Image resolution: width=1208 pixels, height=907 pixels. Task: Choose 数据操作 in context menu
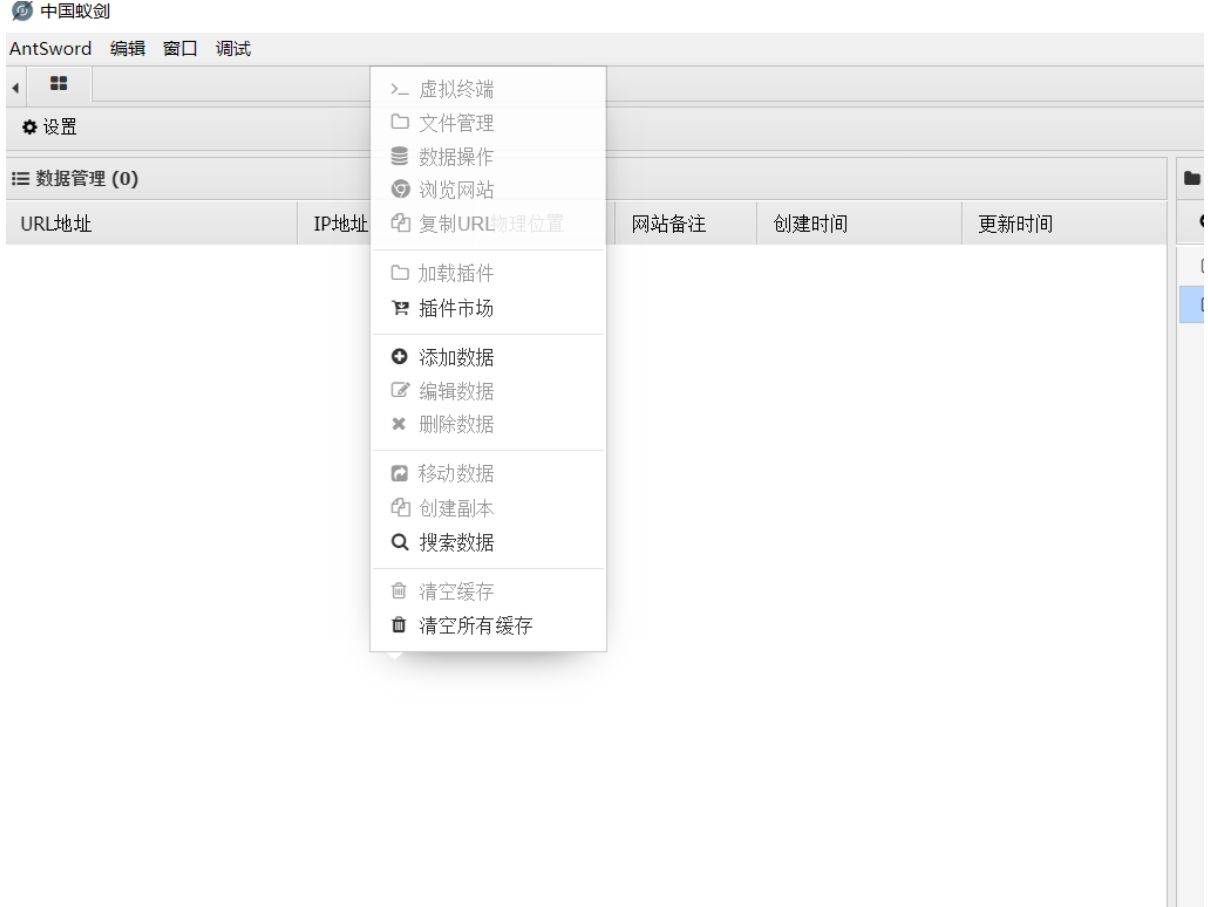tap(488, 157)
